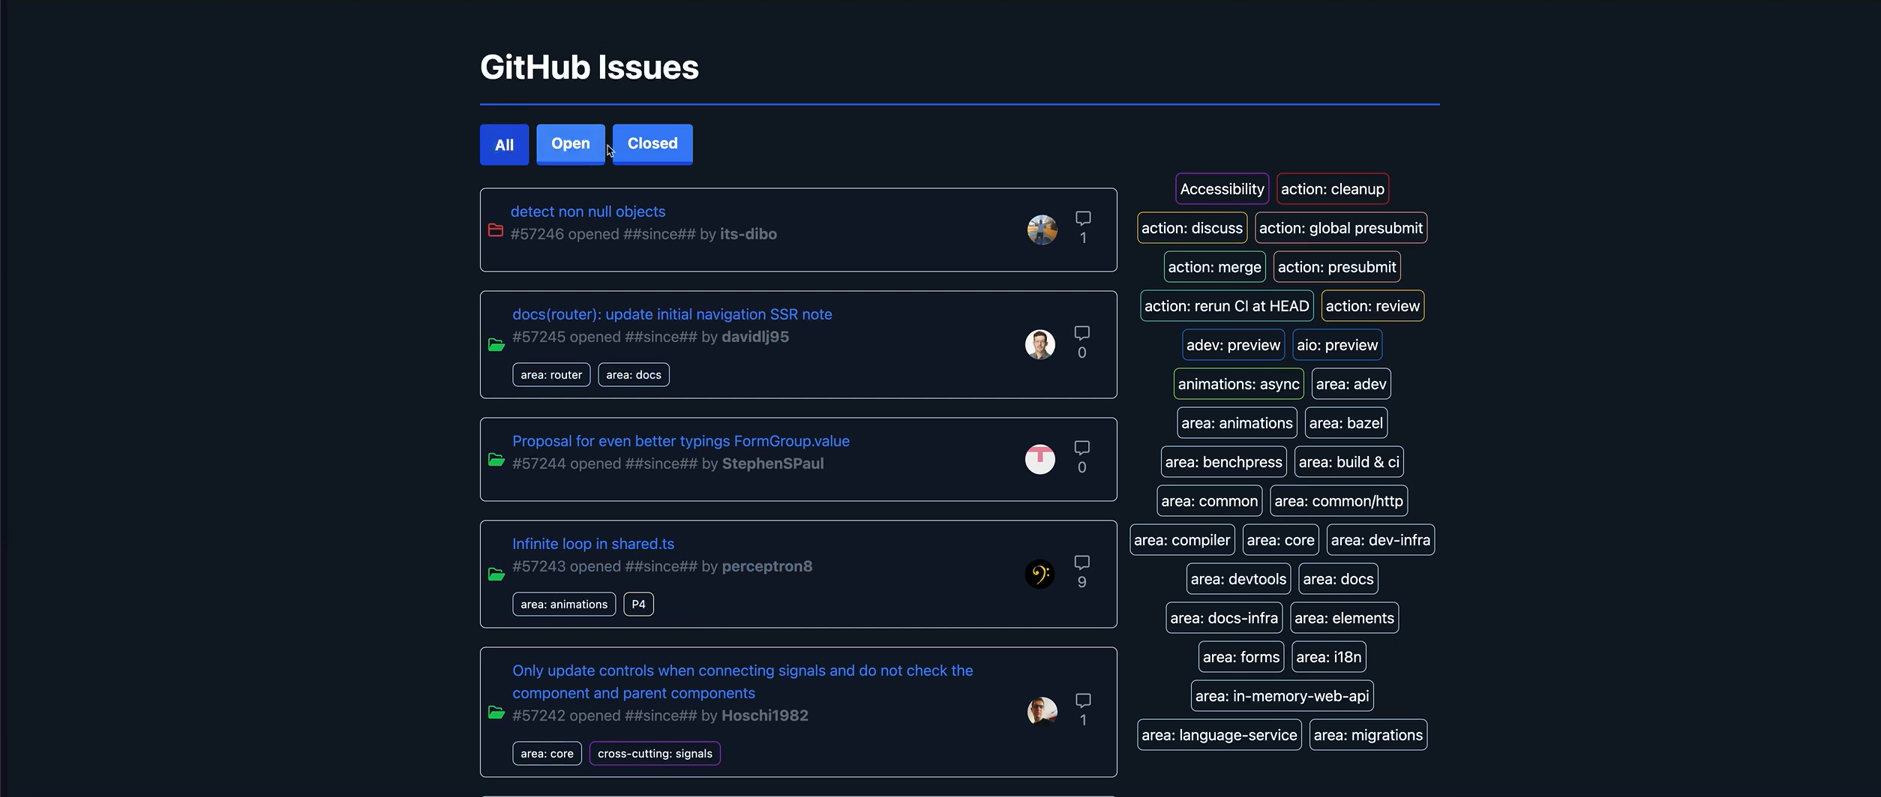Select the 'aio: preview' label
1881x797 pixels.
[x=1337, y=345]
